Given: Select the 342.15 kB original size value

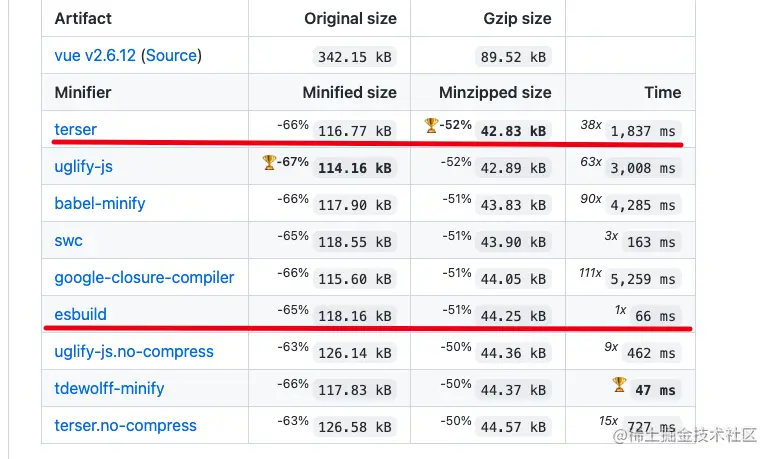Looking at the screenshot, I should pos(354,57).
